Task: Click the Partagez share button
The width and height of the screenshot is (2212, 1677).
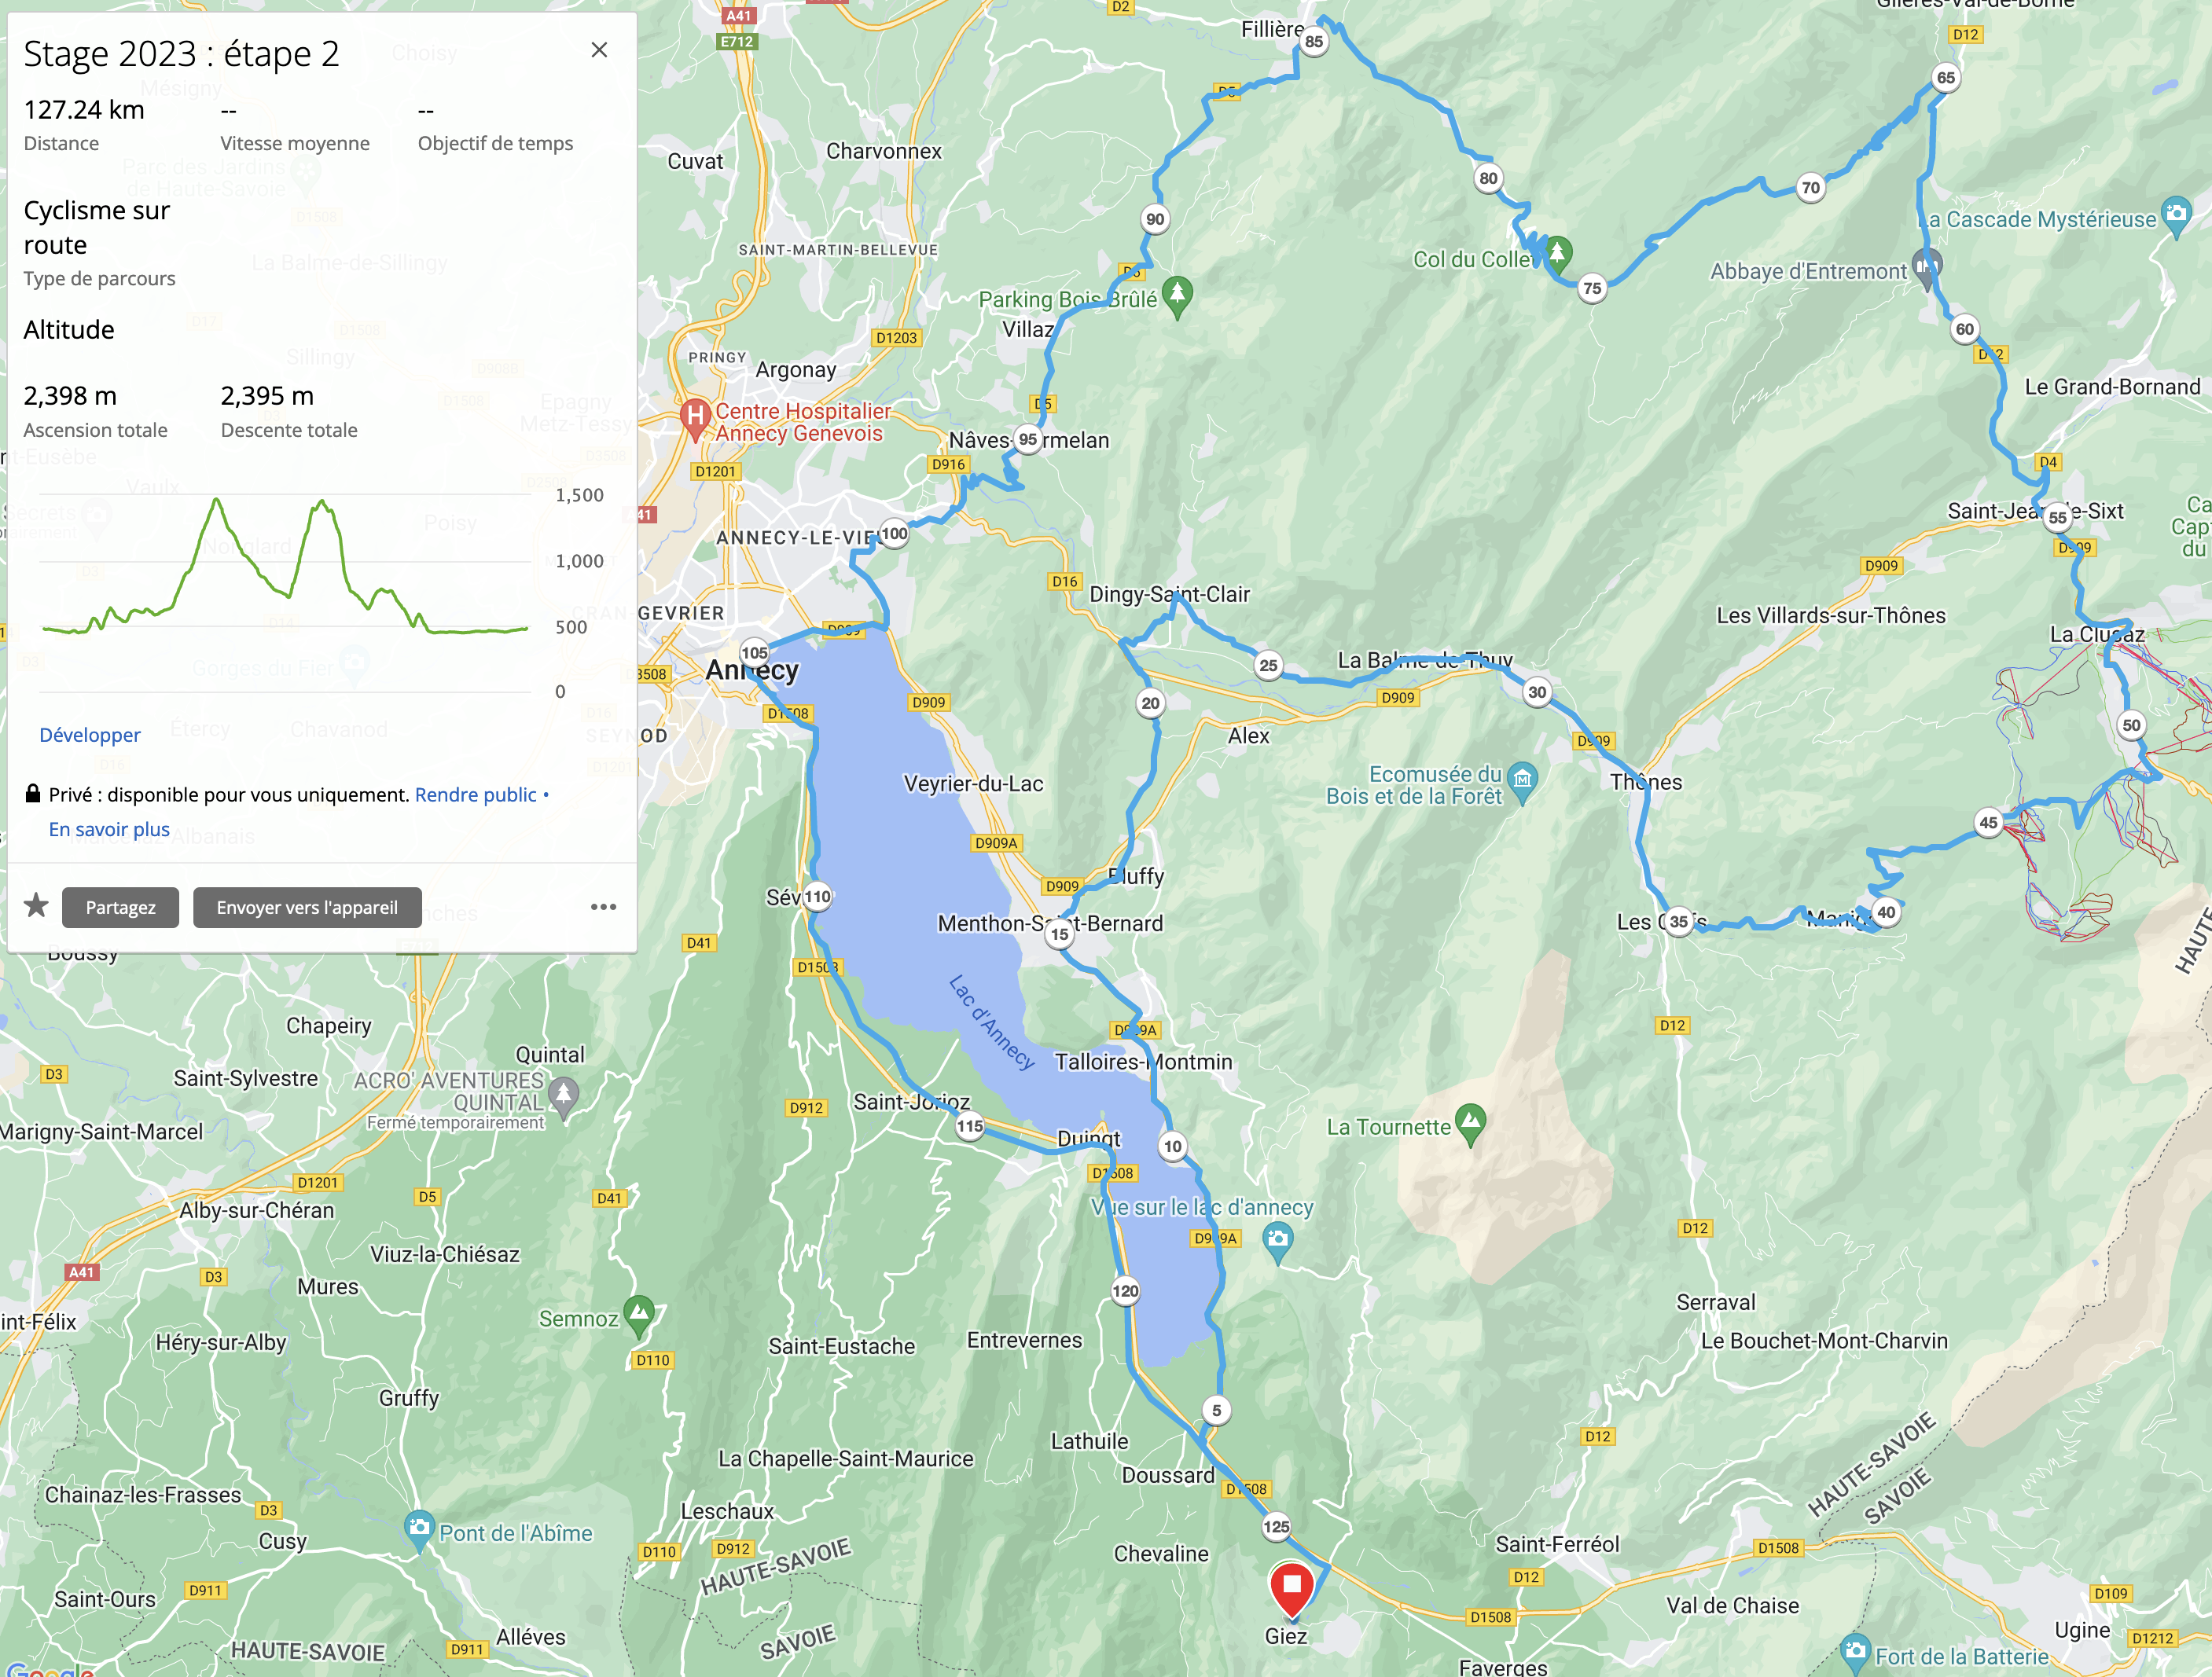Action: coord(120,907)
